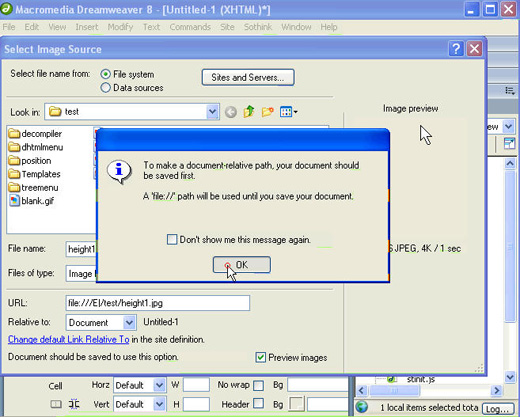Select the File system radio button

(x=105, y=74)
